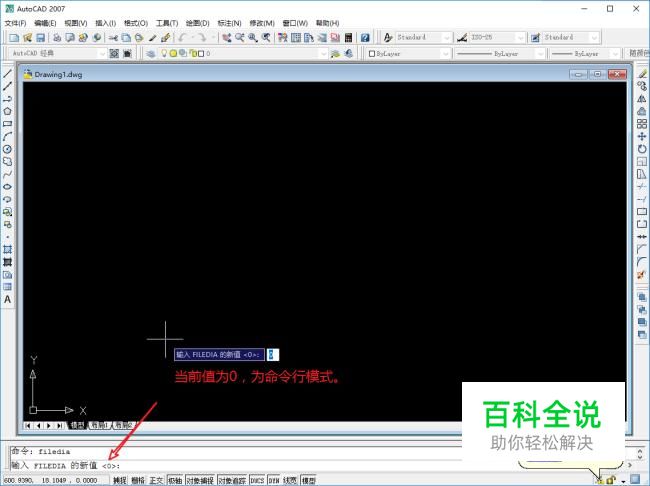Toggle 对象追踪 object tracking in the status bar
Image resolution: width=650 pixels, height=486 pixels.
pyautogui.click(x=232, y=480)
